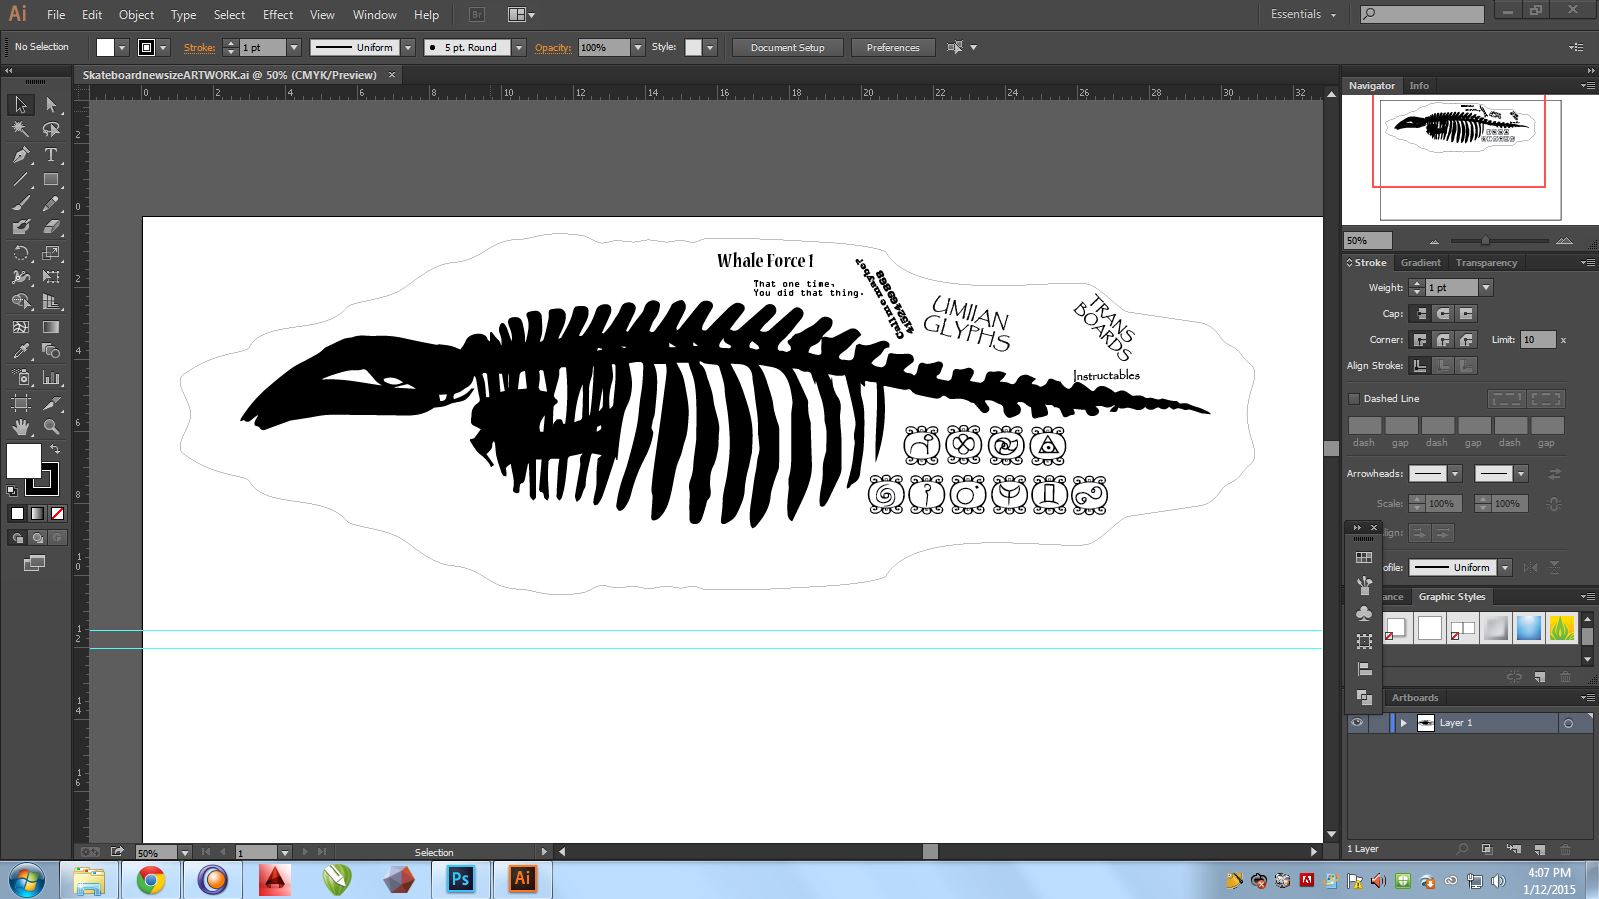The image size is (1599, 899).
Task: Click the Preferences button
Action: pos(893,48)
